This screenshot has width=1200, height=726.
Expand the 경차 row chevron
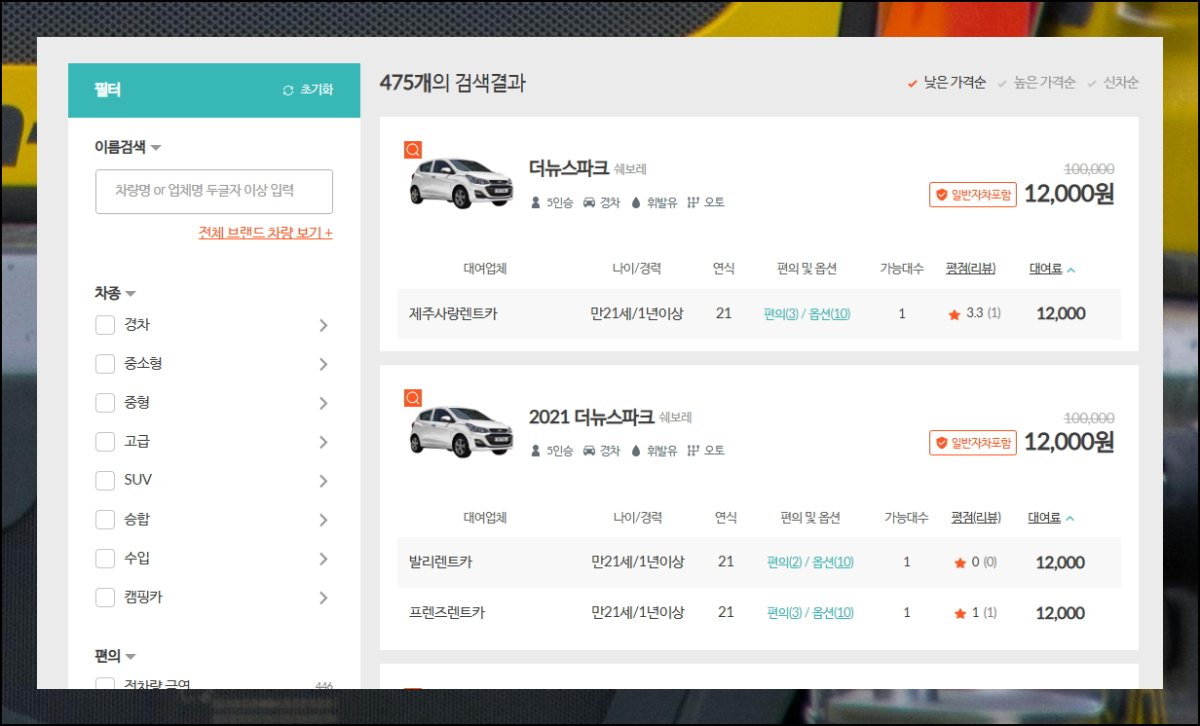click(x=323, y=325)
